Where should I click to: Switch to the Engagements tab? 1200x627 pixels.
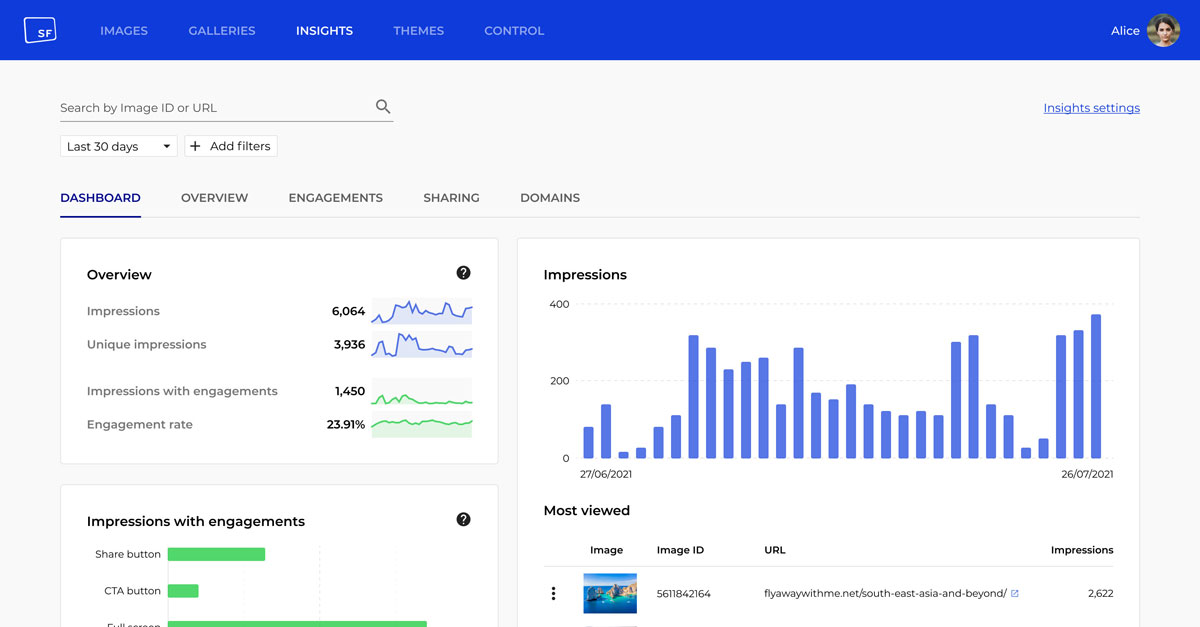(336, 197)
